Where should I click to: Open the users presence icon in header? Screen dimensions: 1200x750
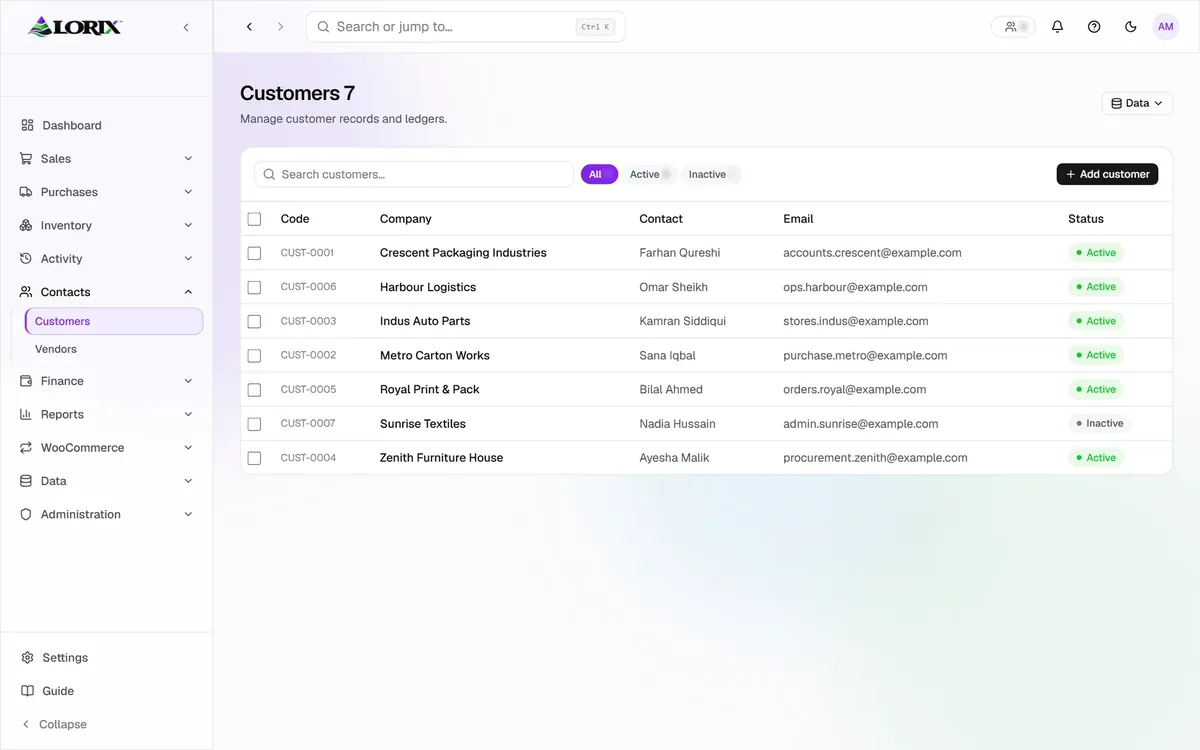point(1013,27)
